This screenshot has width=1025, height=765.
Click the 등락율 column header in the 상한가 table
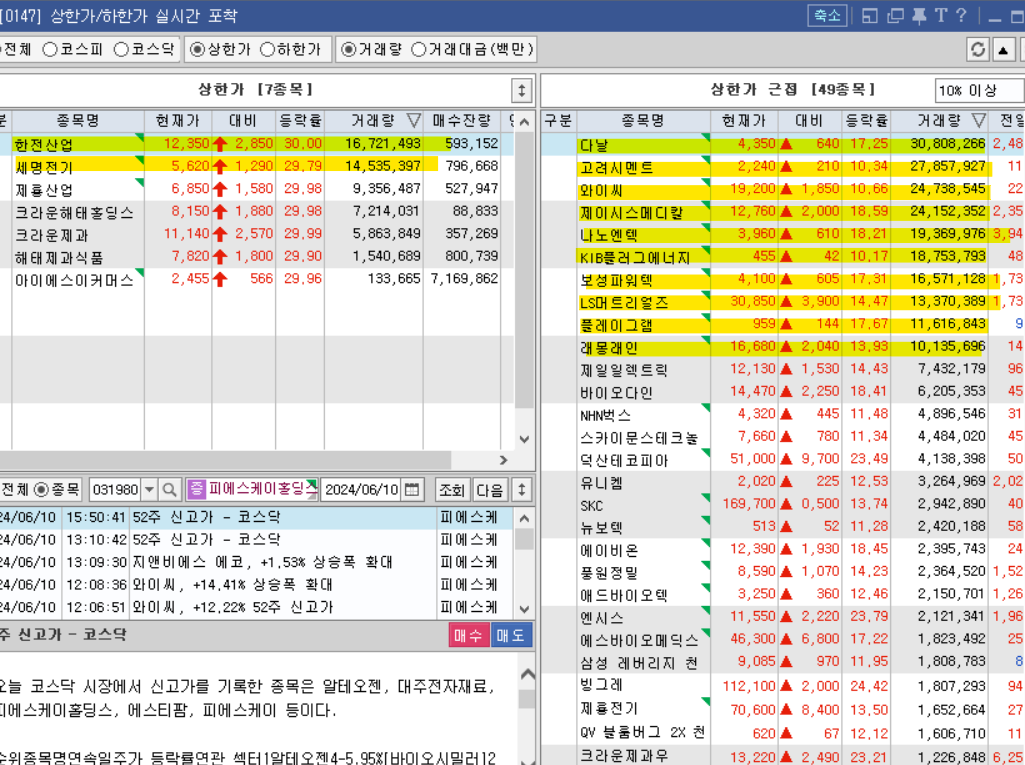pos(300,120)
